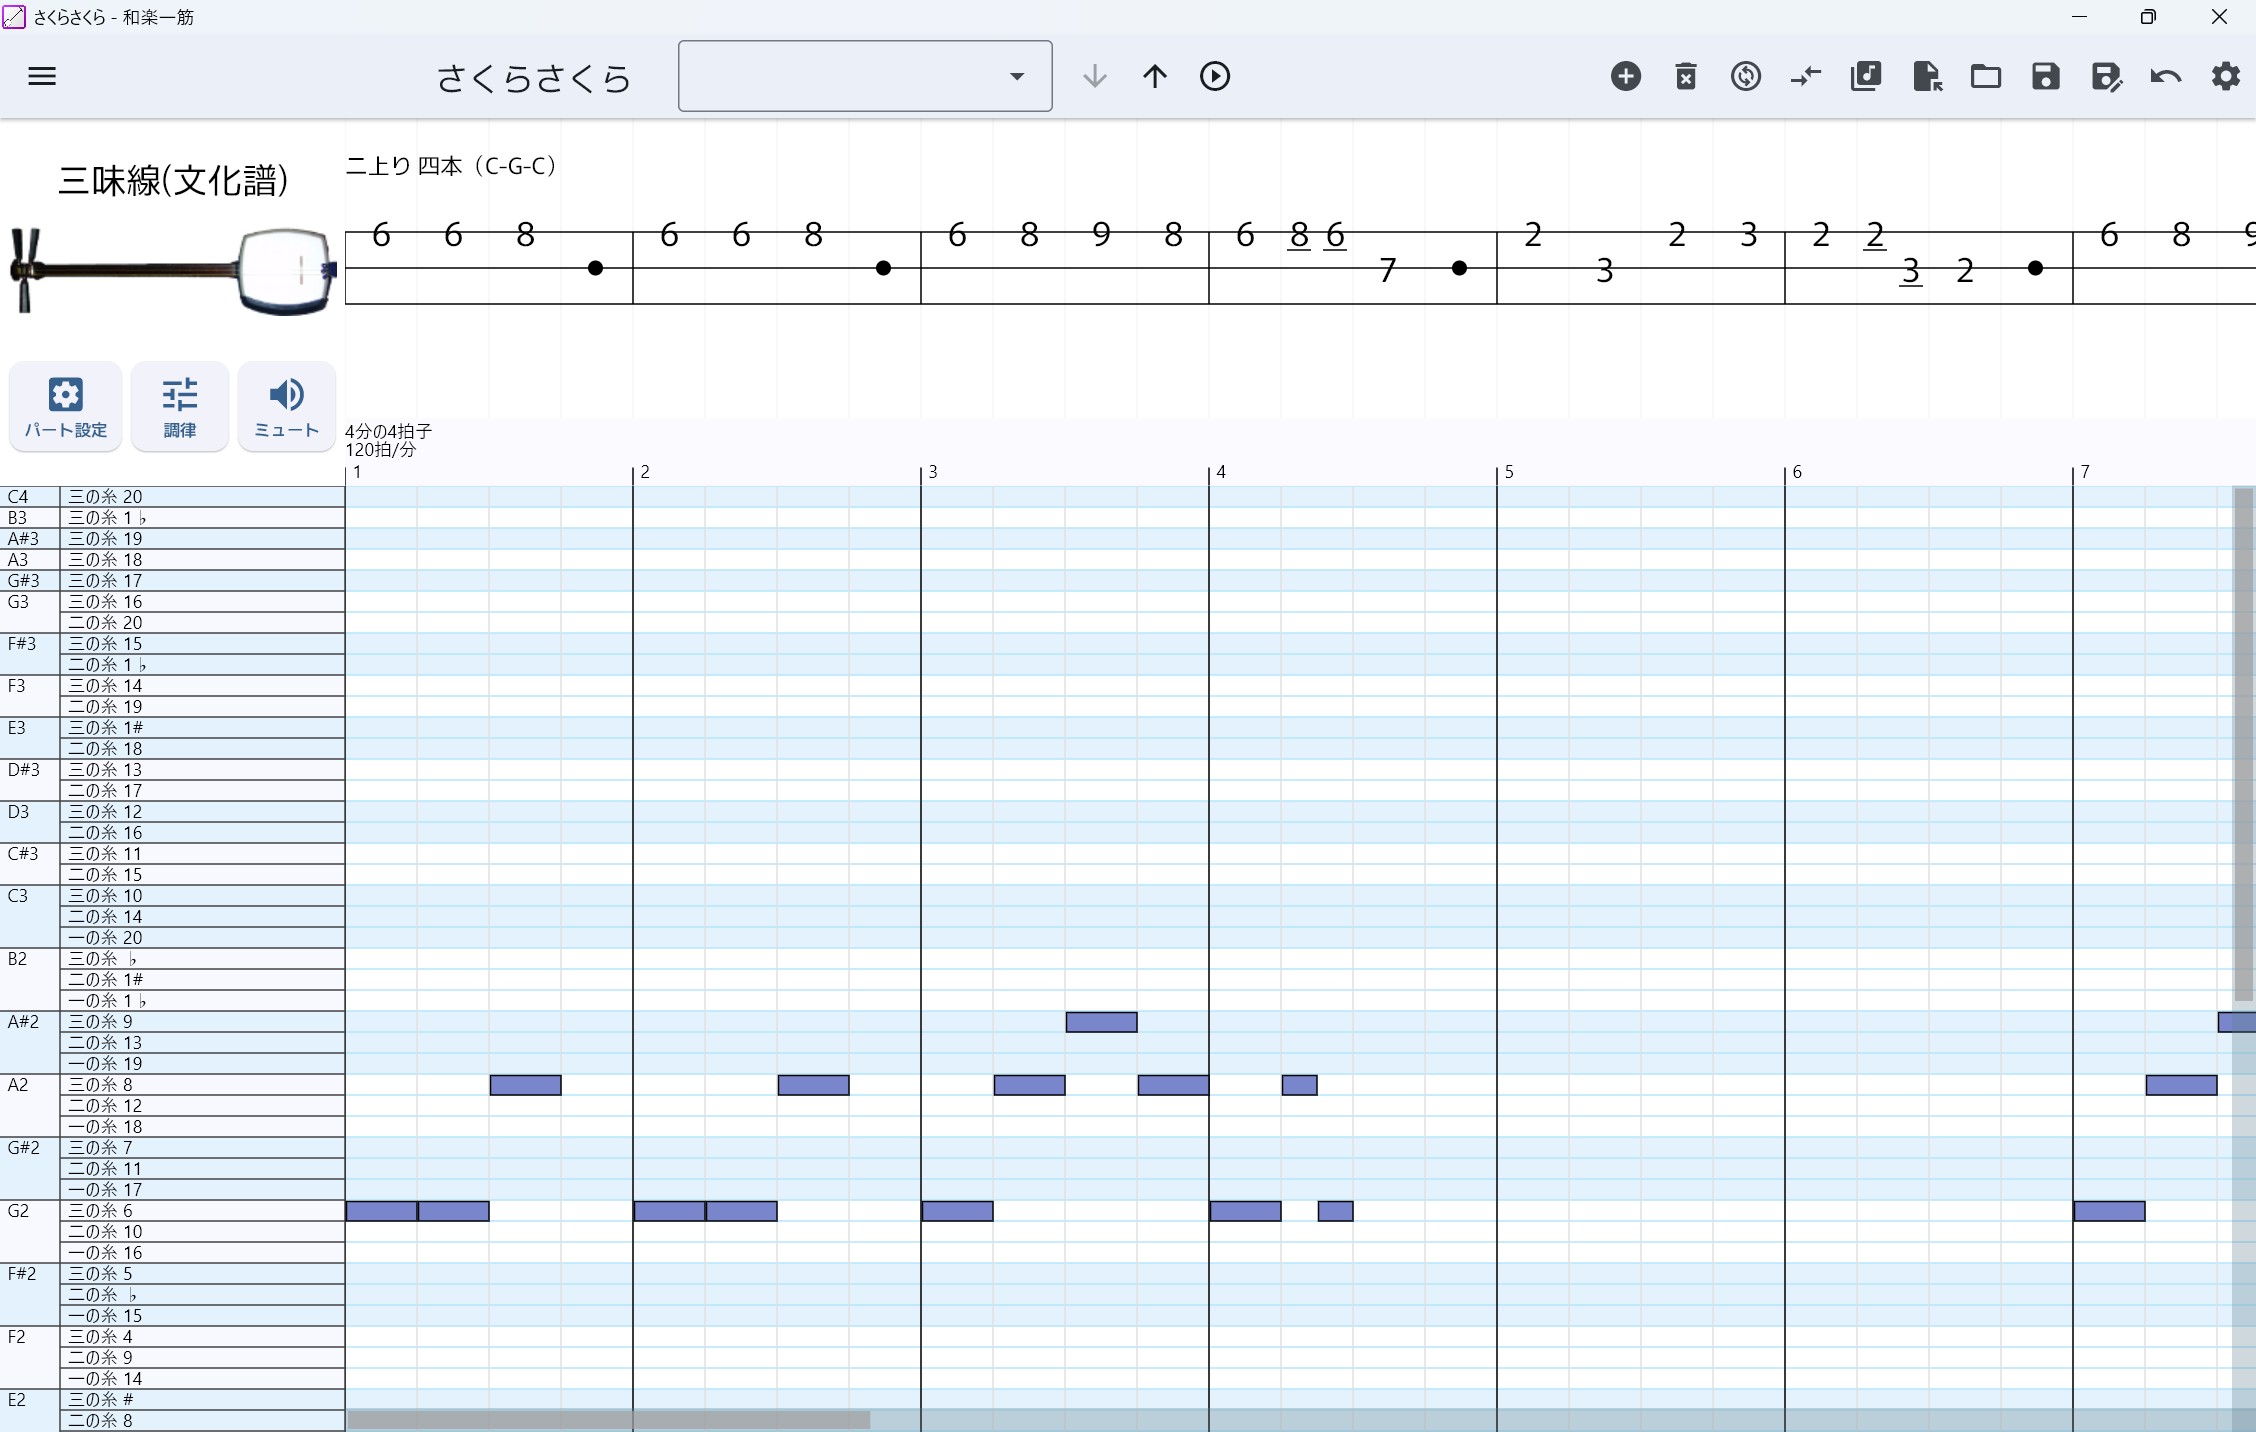Click the compress arrows icon
2256x1432 pixels.
(1806, 76)
